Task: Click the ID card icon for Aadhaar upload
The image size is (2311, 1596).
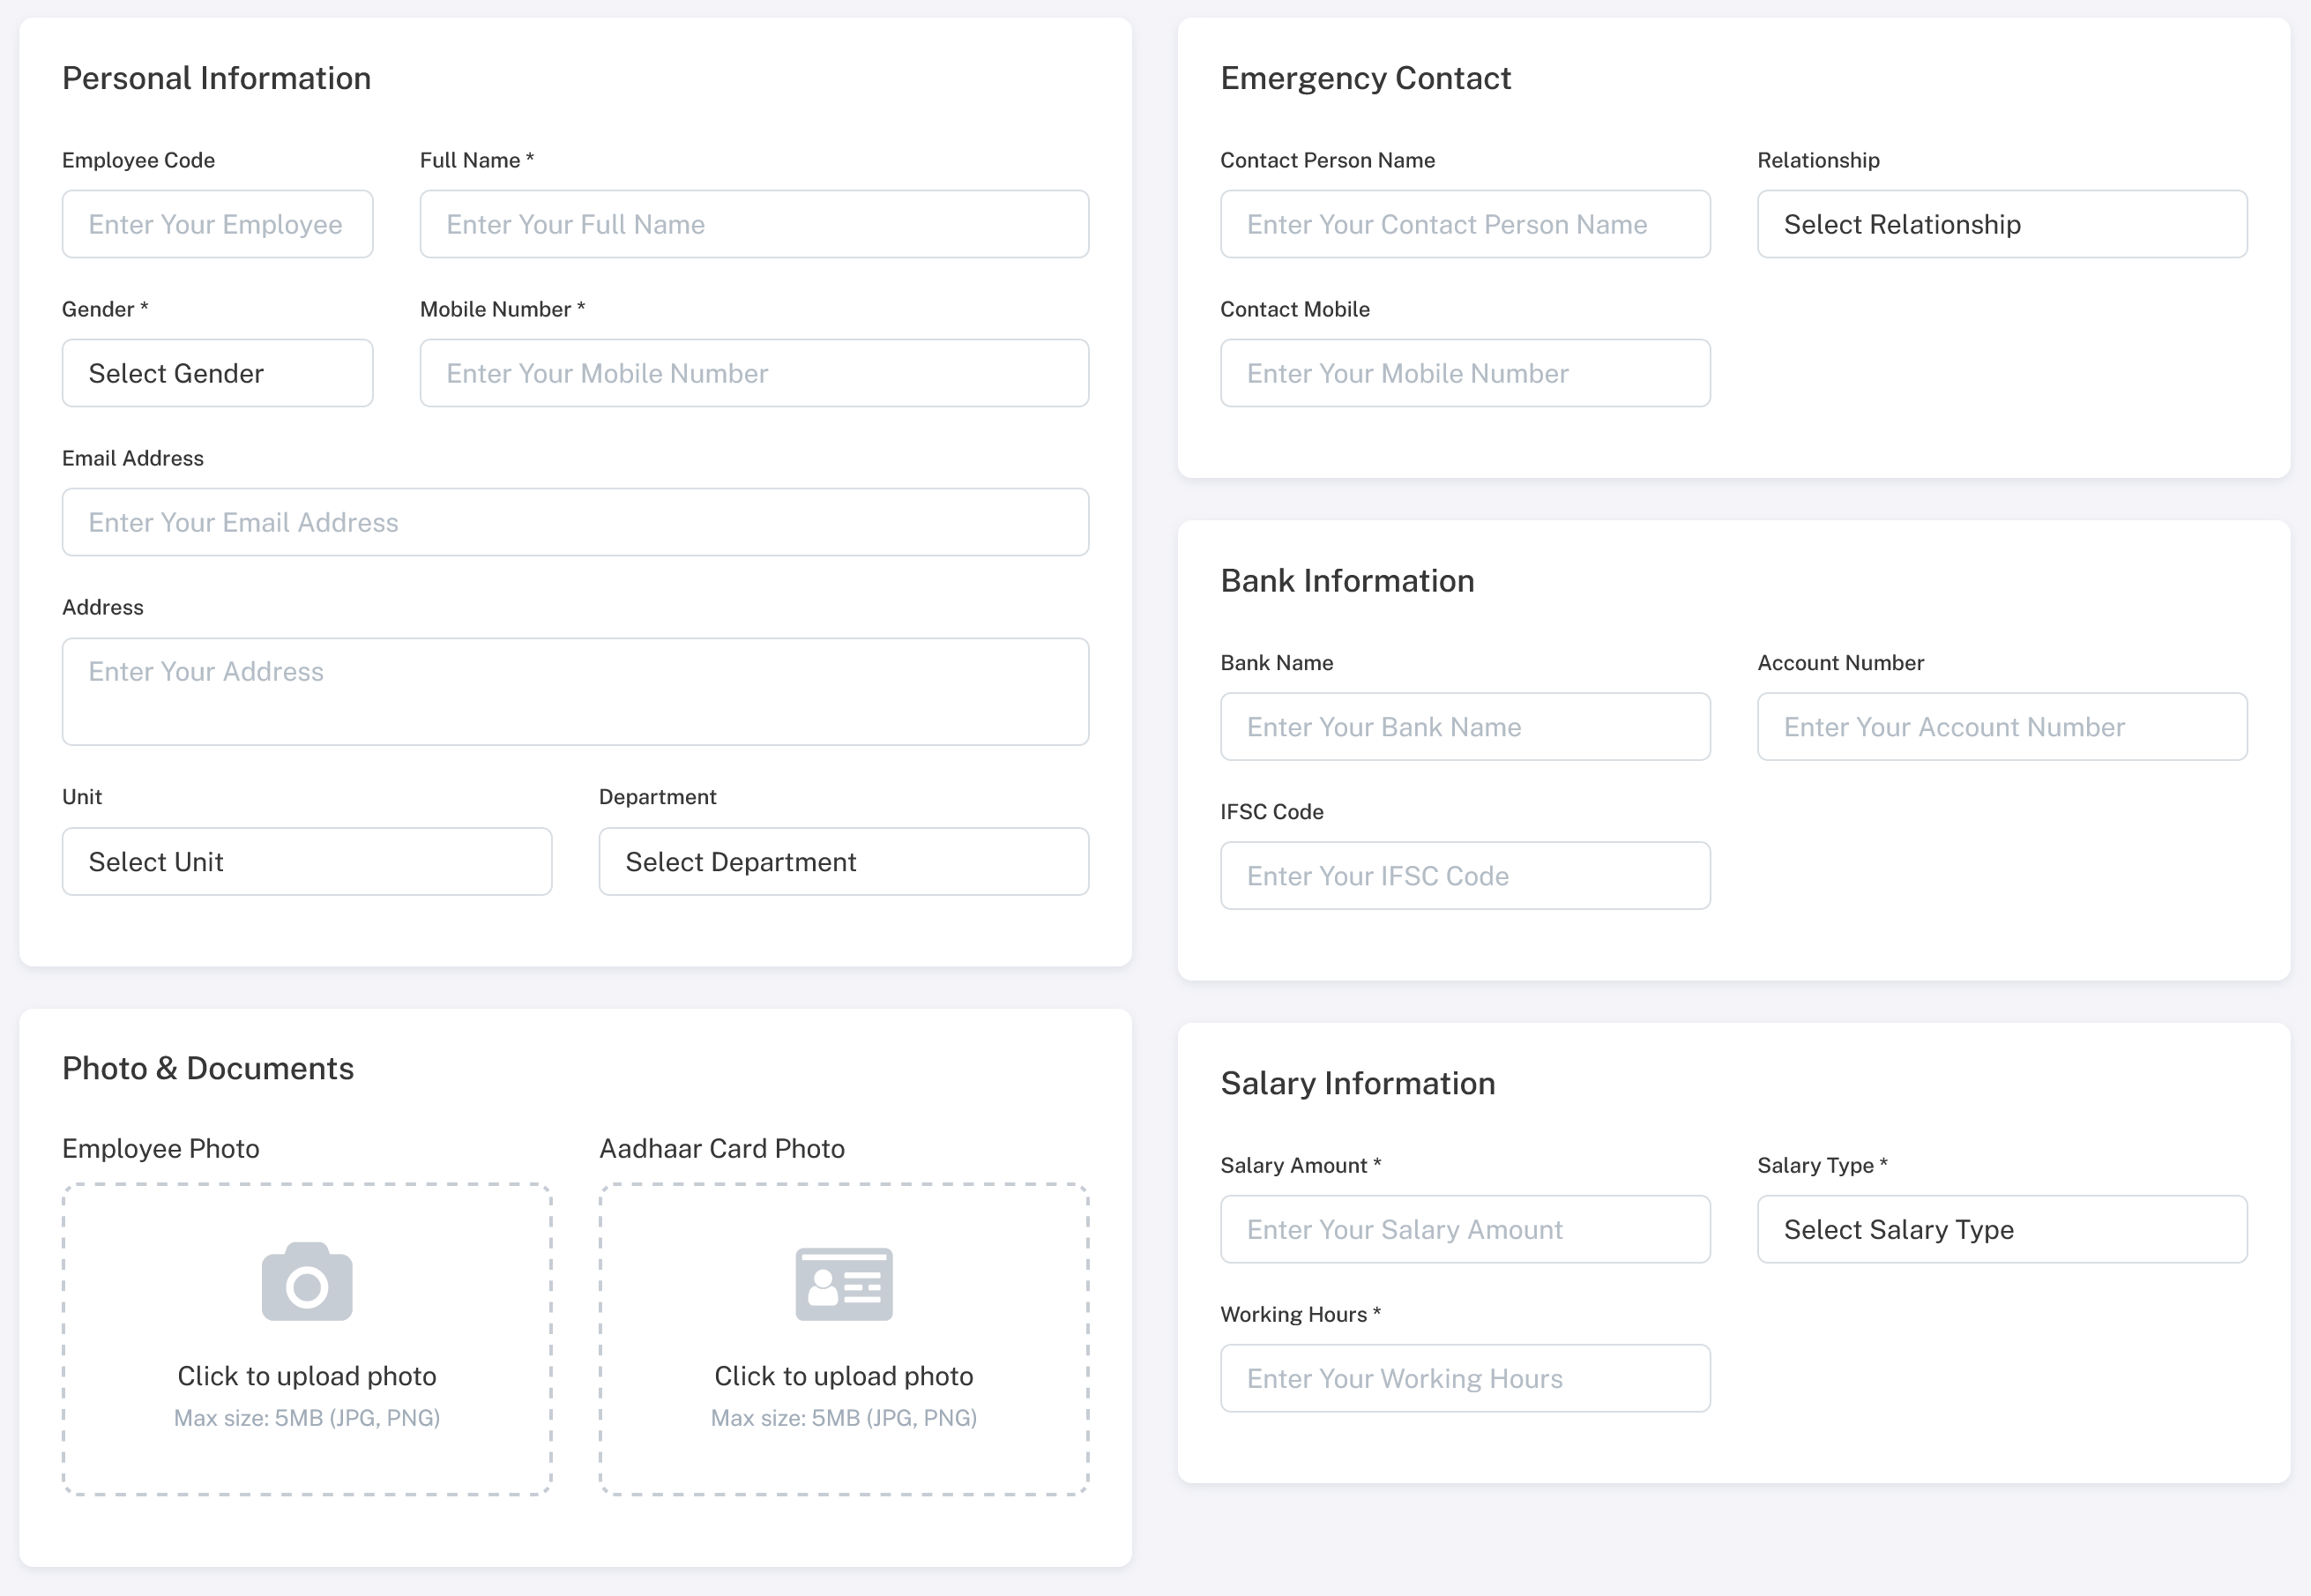Action: pos(843,1284)
